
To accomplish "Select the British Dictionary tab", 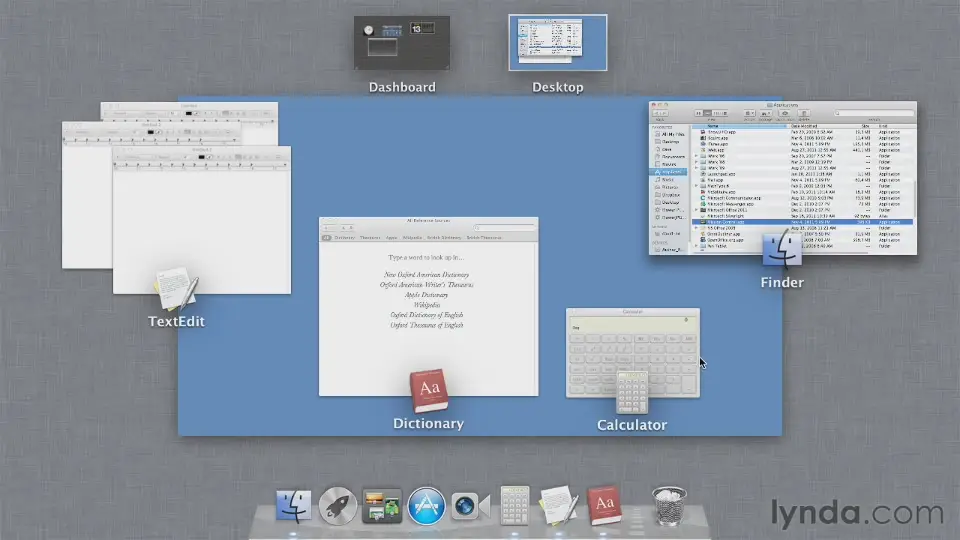I will 444,238.
